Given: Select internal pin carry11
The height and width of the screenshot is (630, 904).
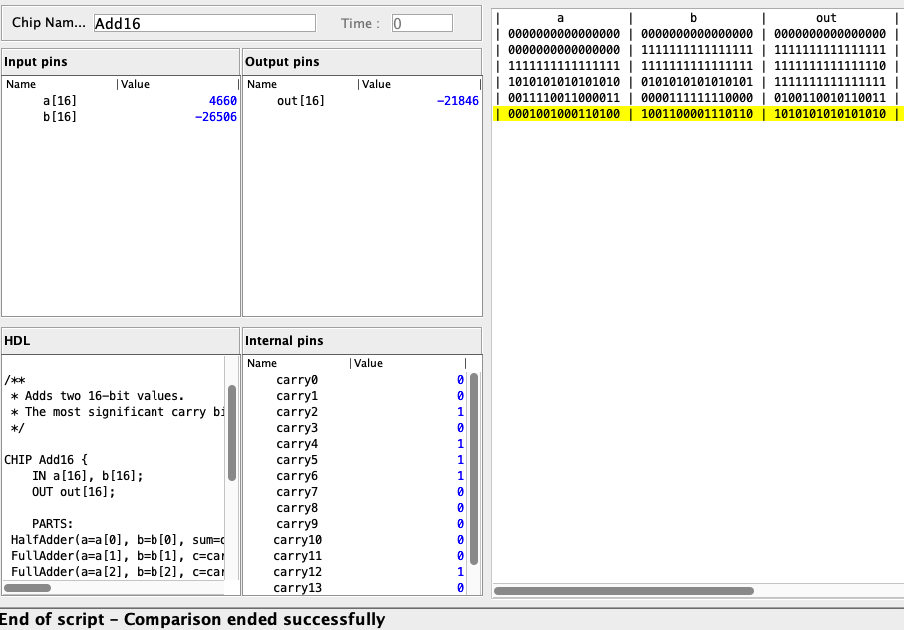Looking at the screenshot, I should pos(355,556).
